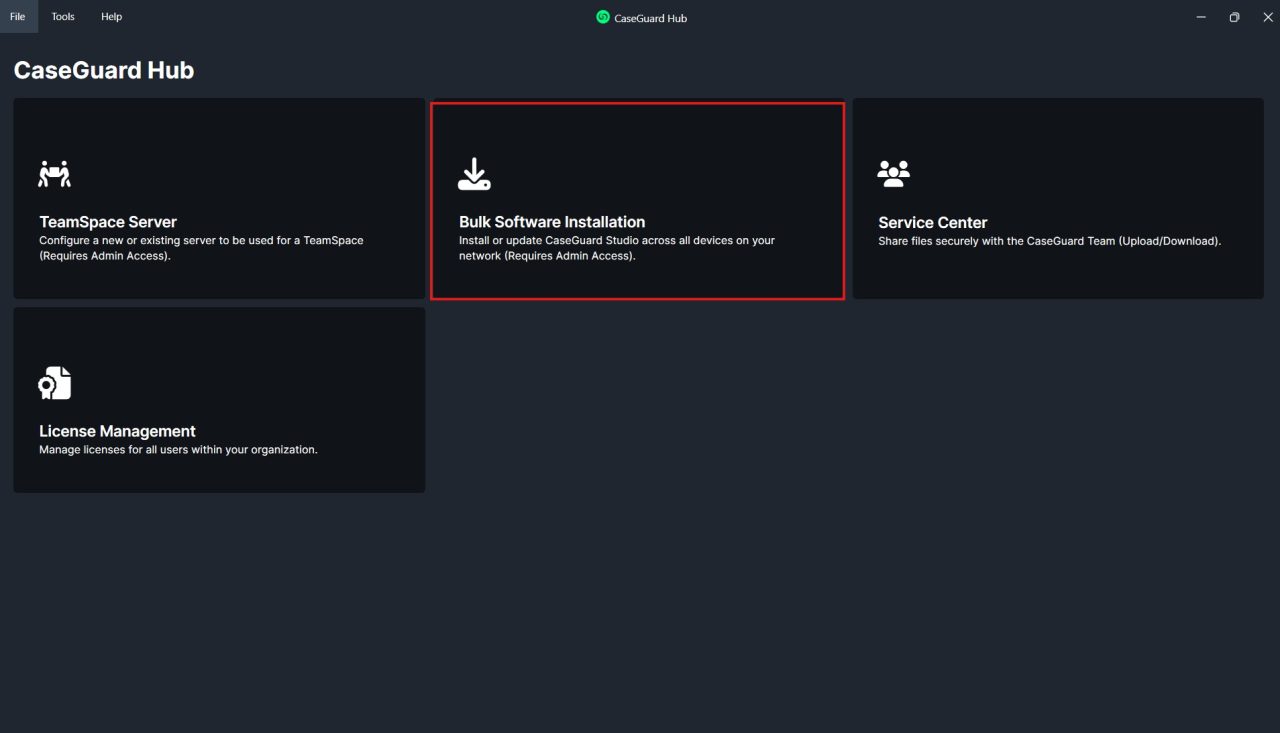Click the CaseGuard Hub title bar text
1280x733 pixels.
pos(651,18)
